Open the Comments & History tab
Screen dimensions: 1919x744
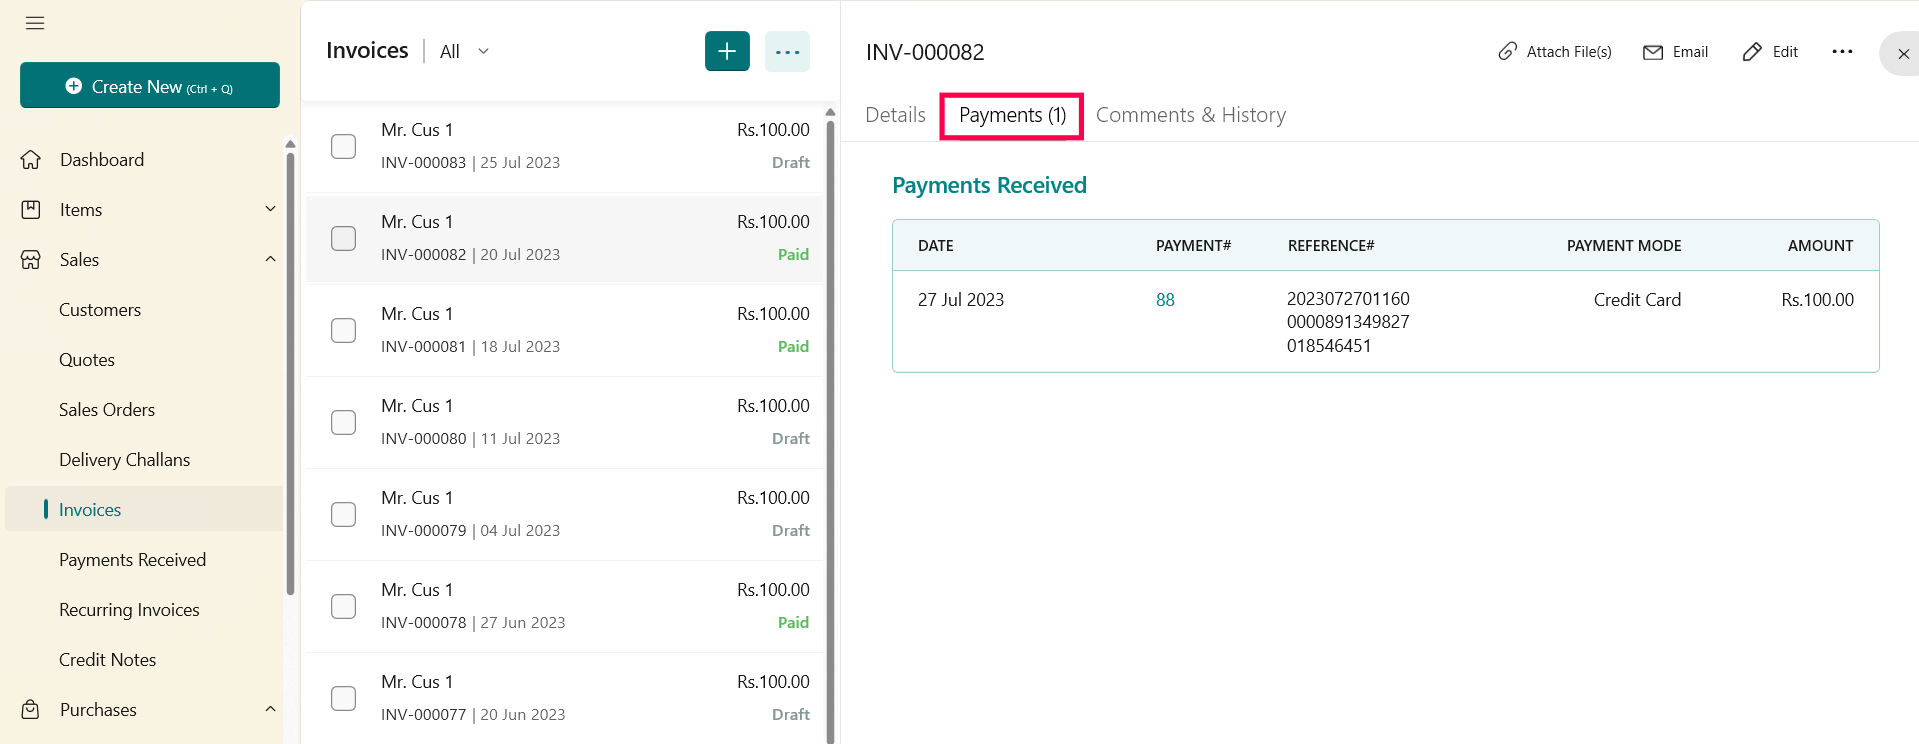tap(1190, 115)
